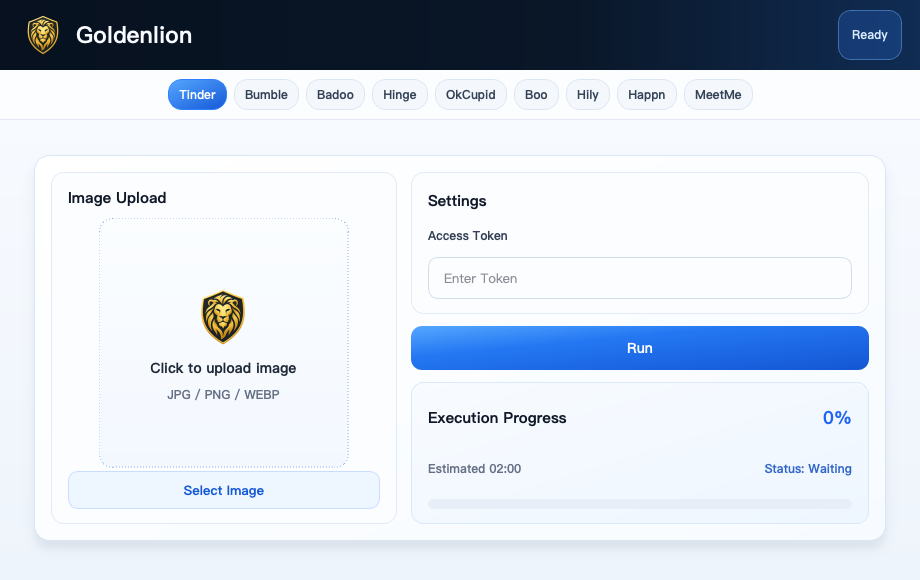Open the MeetMe tab
Viewport: 920px width, 580px height.
[718, 94]
